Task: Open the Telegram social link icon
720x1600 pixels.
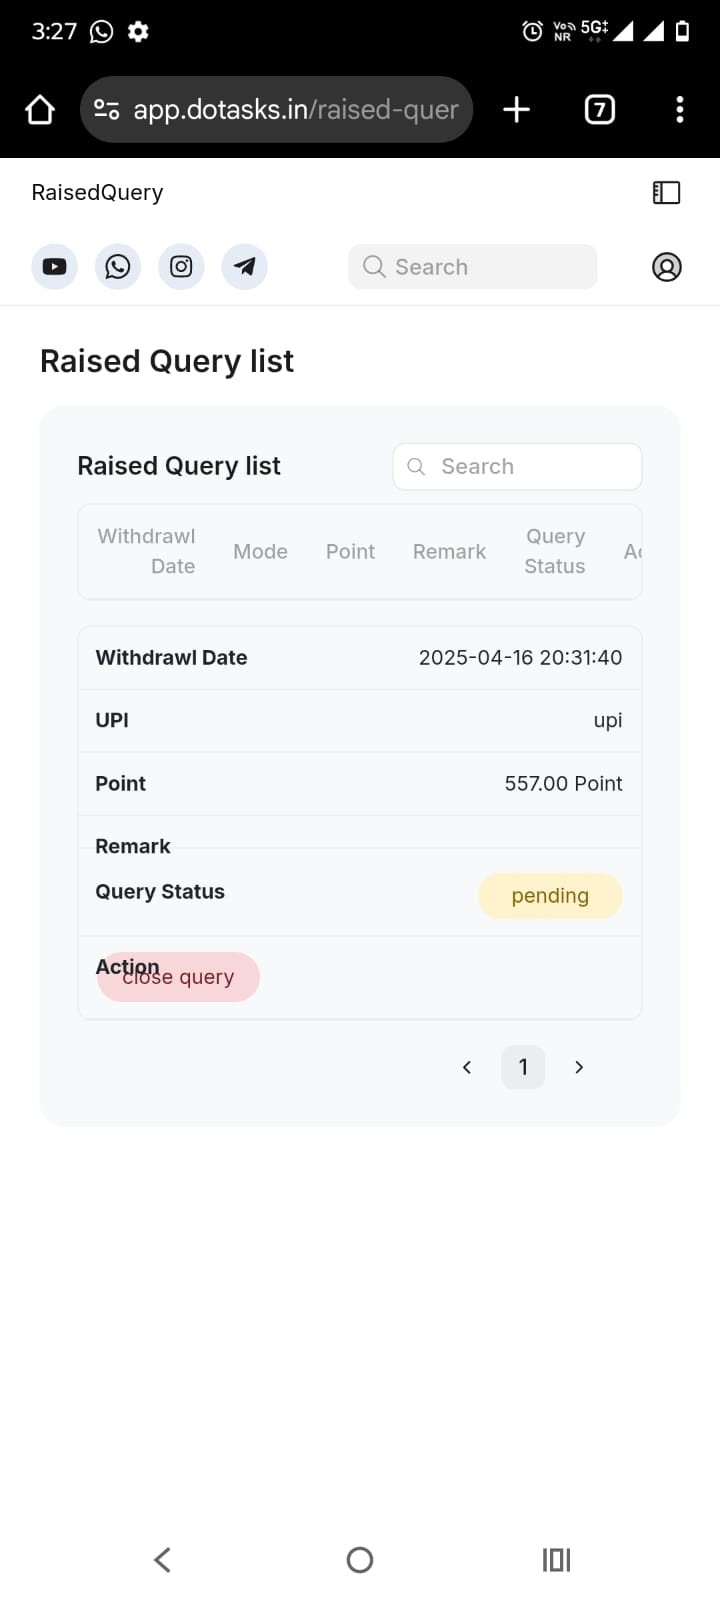Action: pyautogui.click(x=244, y=267)
